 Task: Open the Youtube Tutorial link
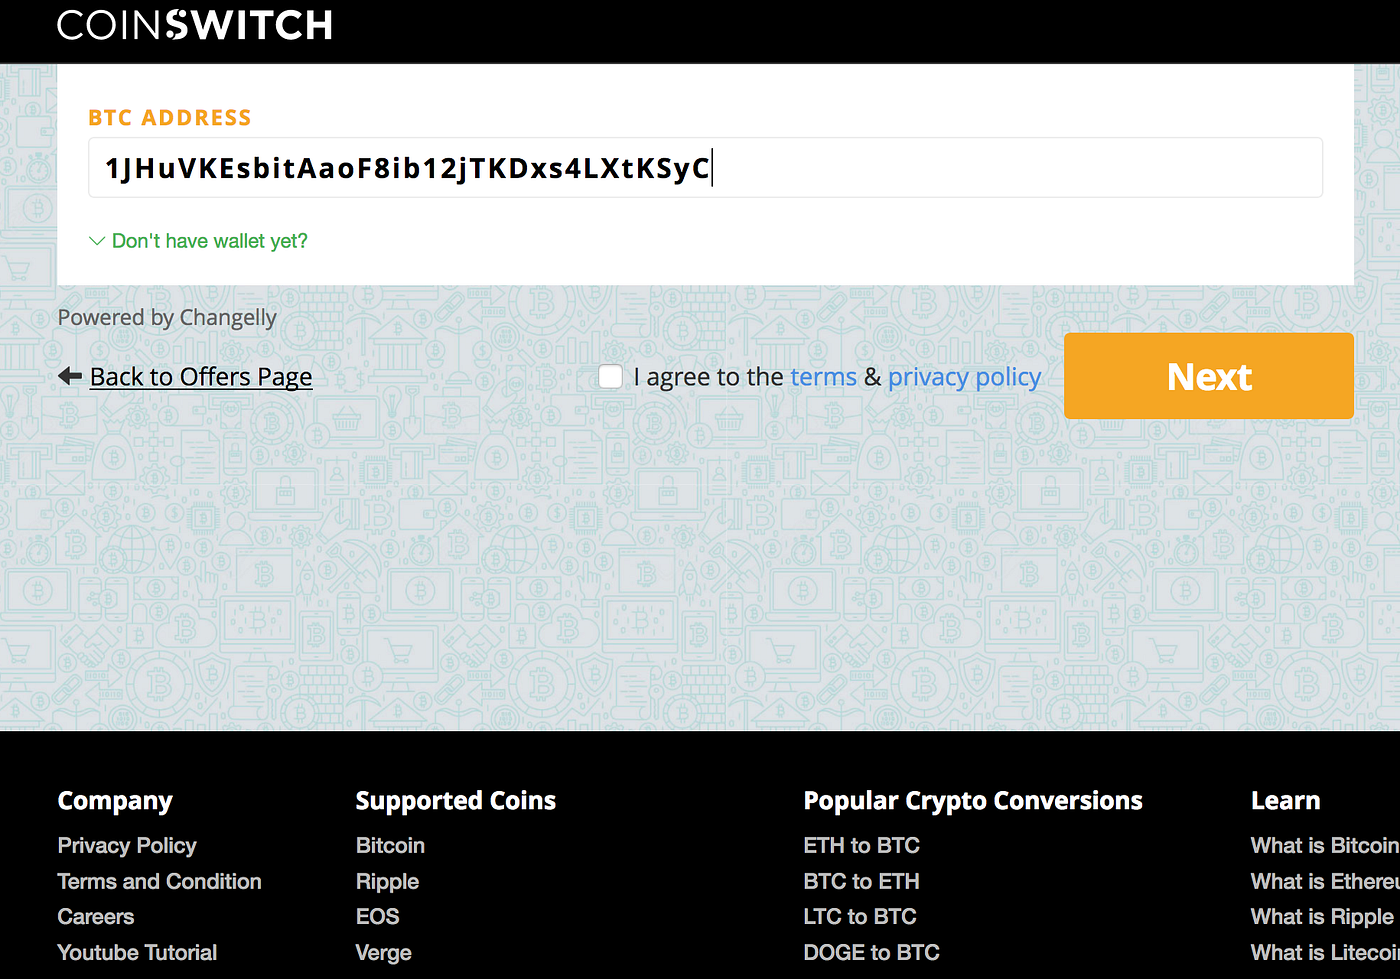(x=137, y=953)
